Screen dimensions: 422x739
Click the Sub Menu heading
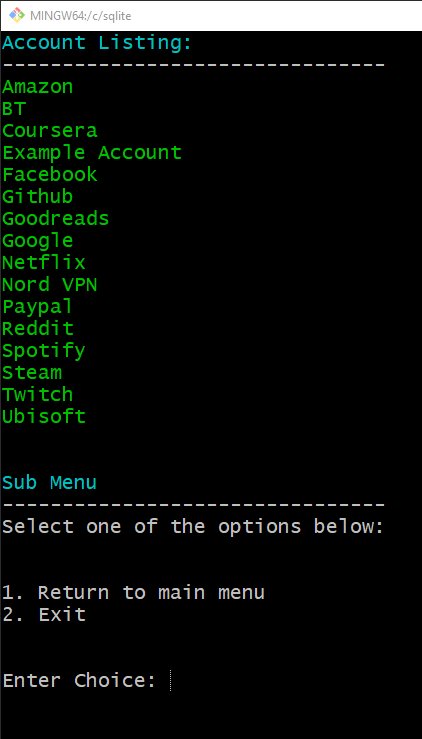50,483
